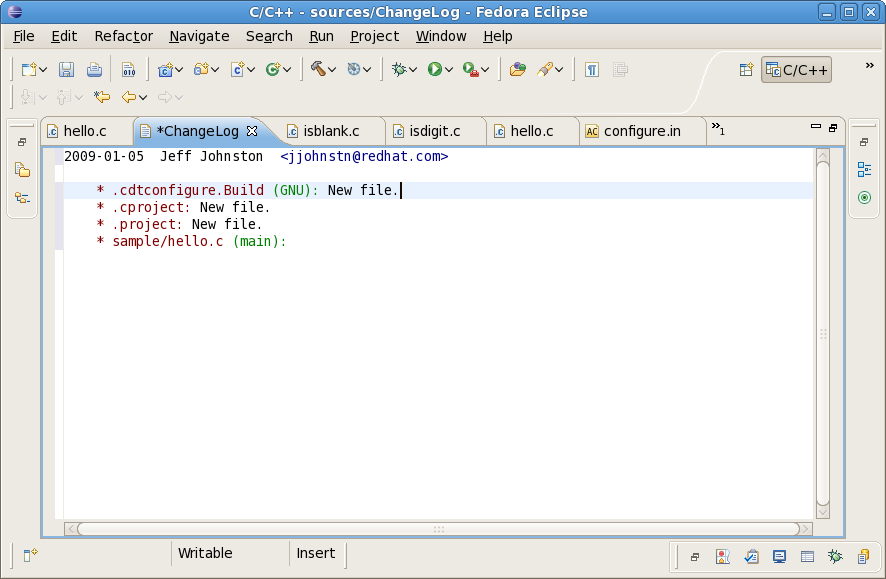The height and width of the screenshot is (579, 886).
Task: Open the bookmarks fast view icon with red marker
Action: pos(723,556)
